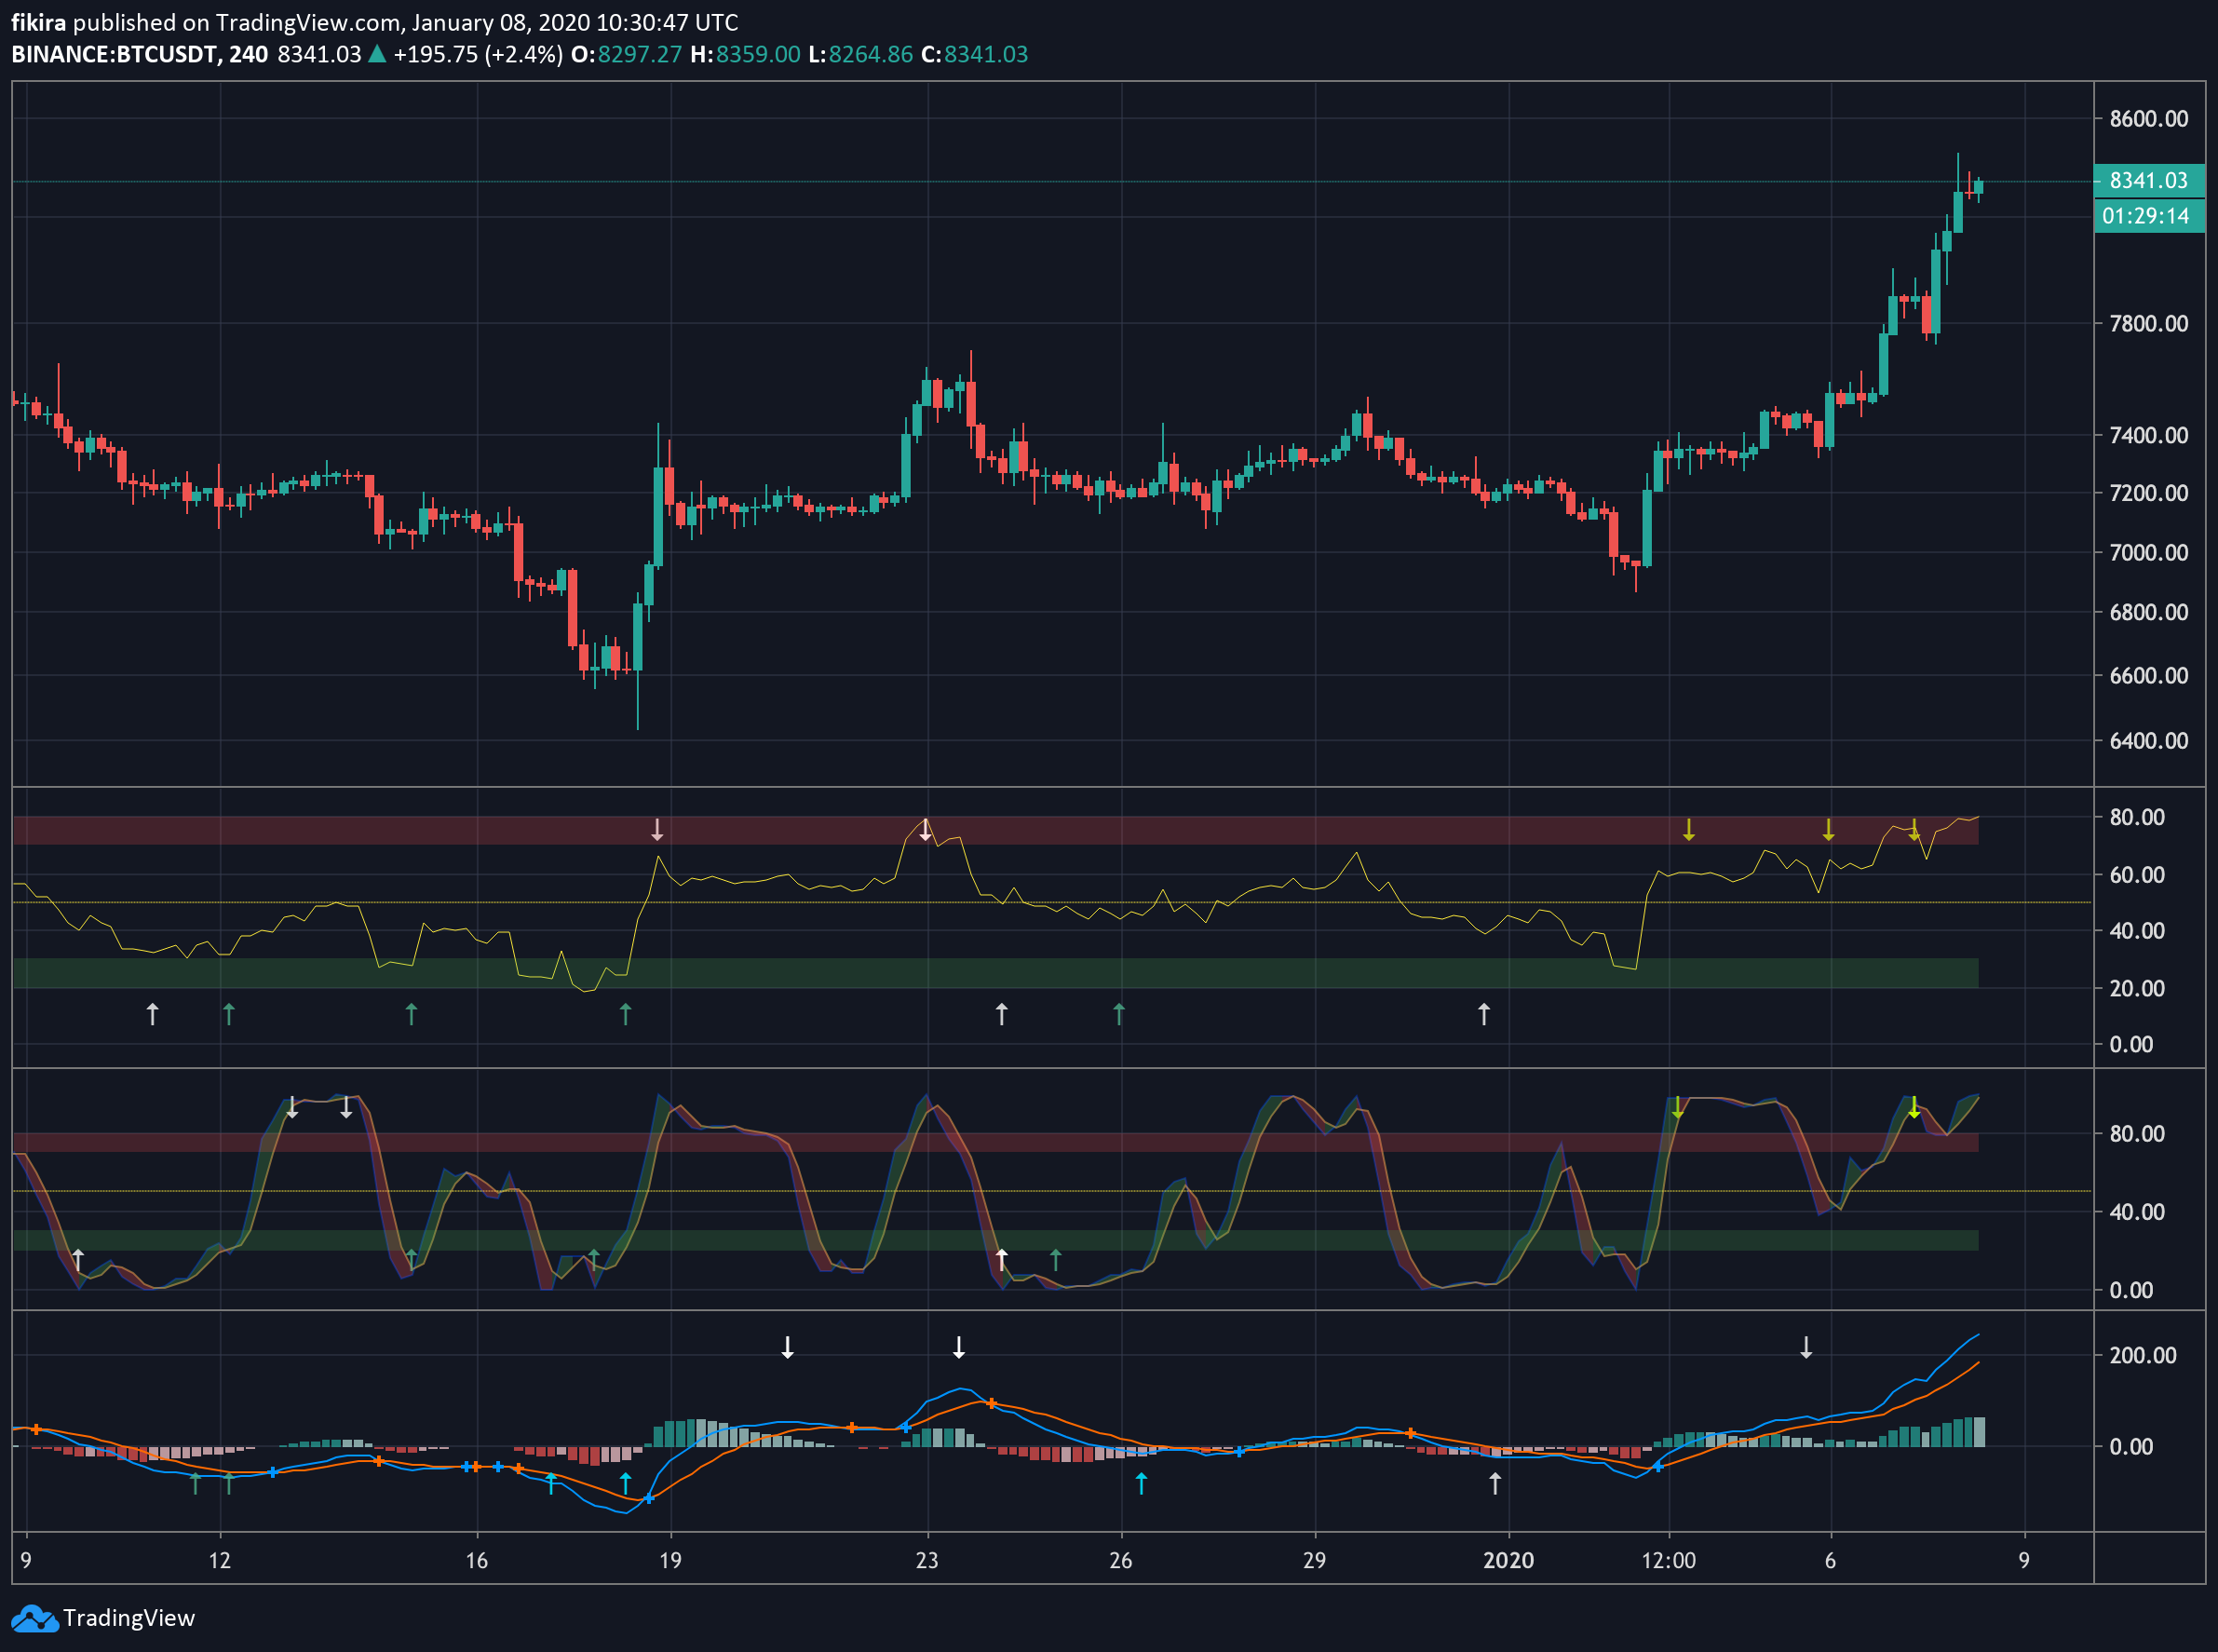Click the 2020 label on time axis
2218x1652 pixels.
pyautogui.click(x=1508, y=1560)
